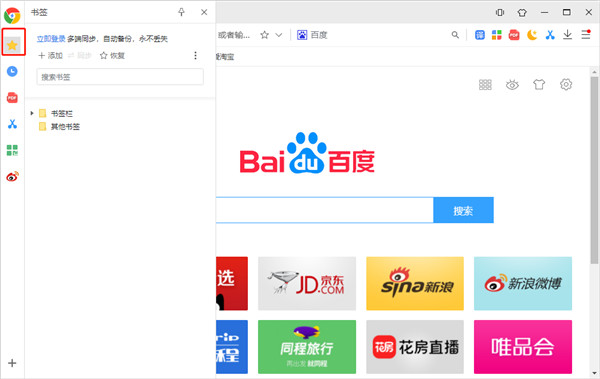Open the 同程旅行 tile
600x379 pixels.
click(x=307, y=347)
